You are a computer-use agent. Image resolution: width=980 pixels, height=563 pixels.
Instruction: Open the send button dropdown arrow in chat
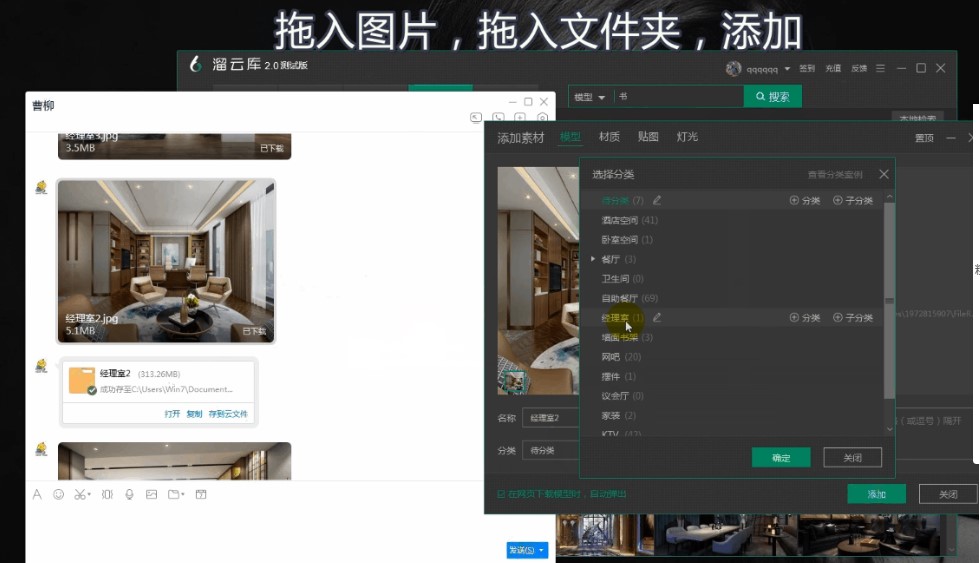click(x=541, y=550)
